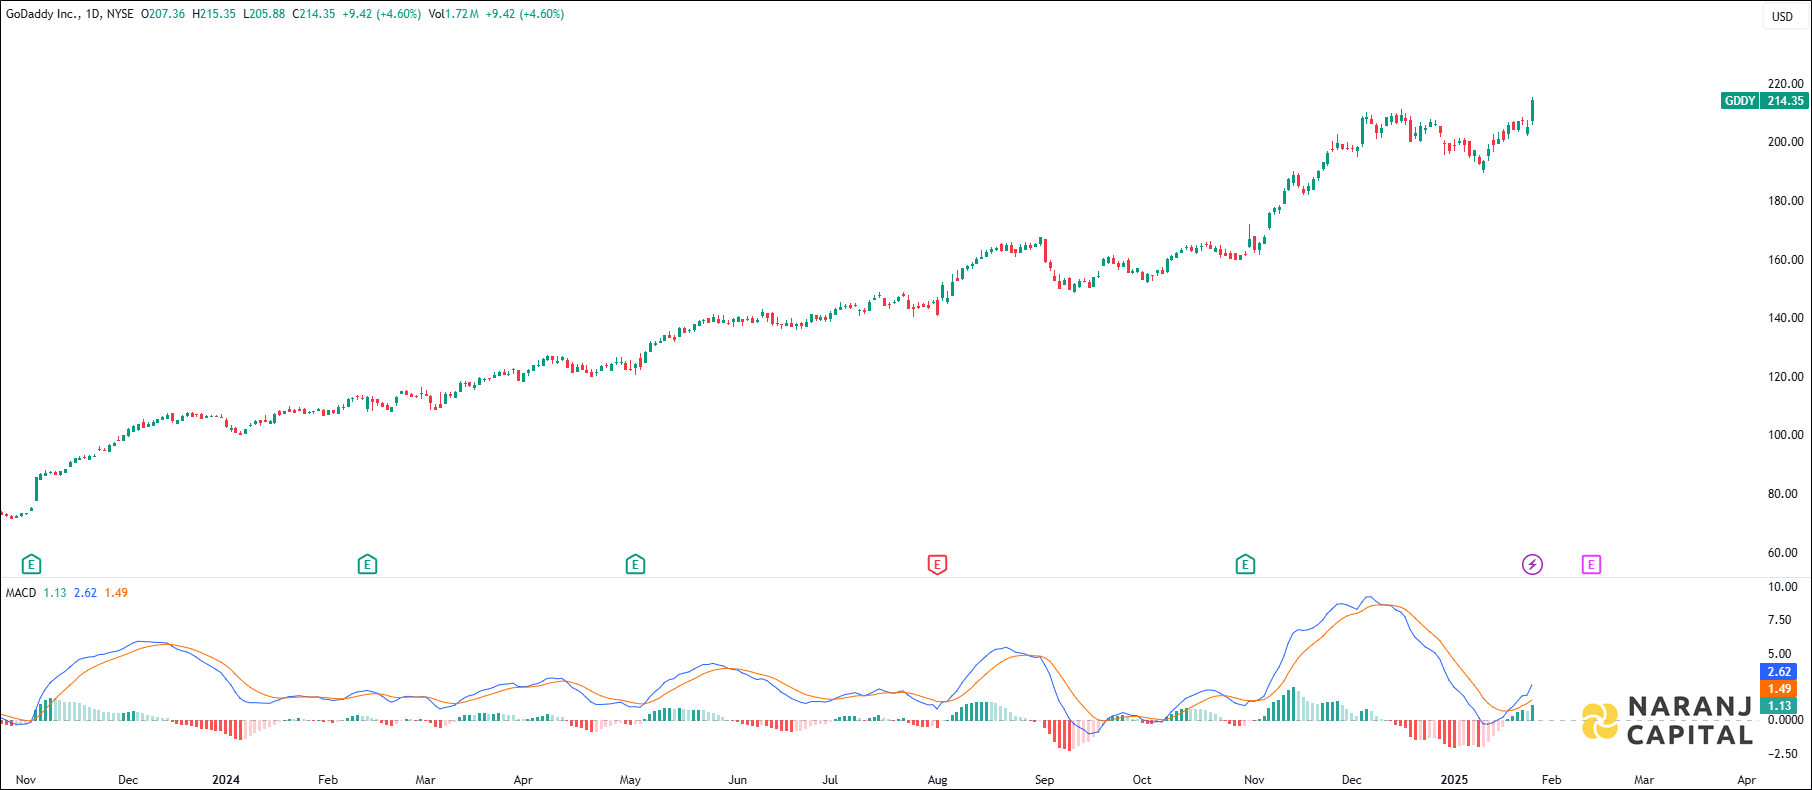This screenshot has height=790, width=1812.
Task: Click the May 2024 earnings E marker
Action: tap(635, 565)
